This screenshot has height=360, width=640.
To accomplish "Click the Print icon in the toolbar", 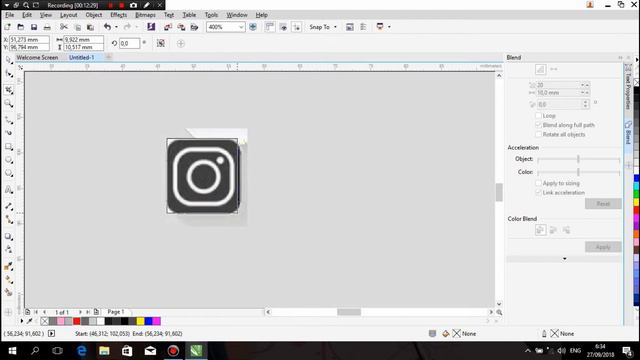I will [x=47, y=27].
